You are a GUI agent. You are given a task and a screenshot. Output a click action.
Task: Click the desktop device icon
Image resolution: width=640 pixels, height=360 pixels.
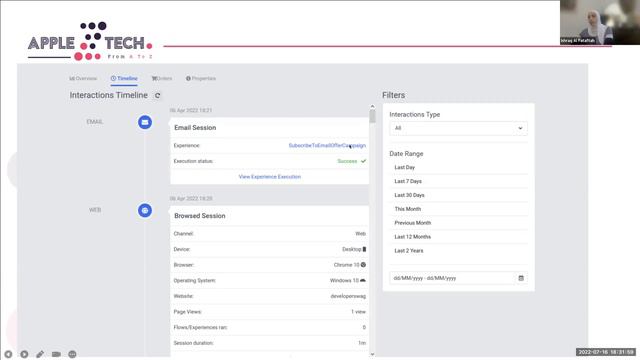364,249
